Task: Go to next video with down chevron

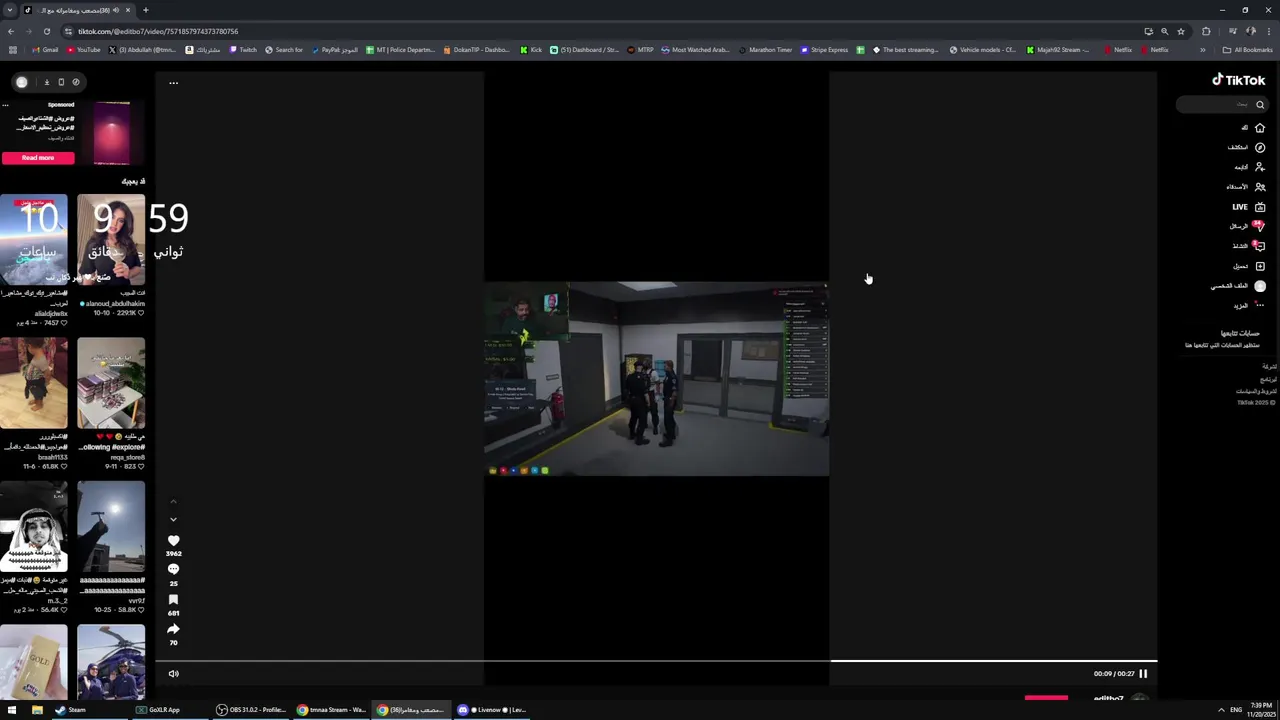Action: point(173,520)
